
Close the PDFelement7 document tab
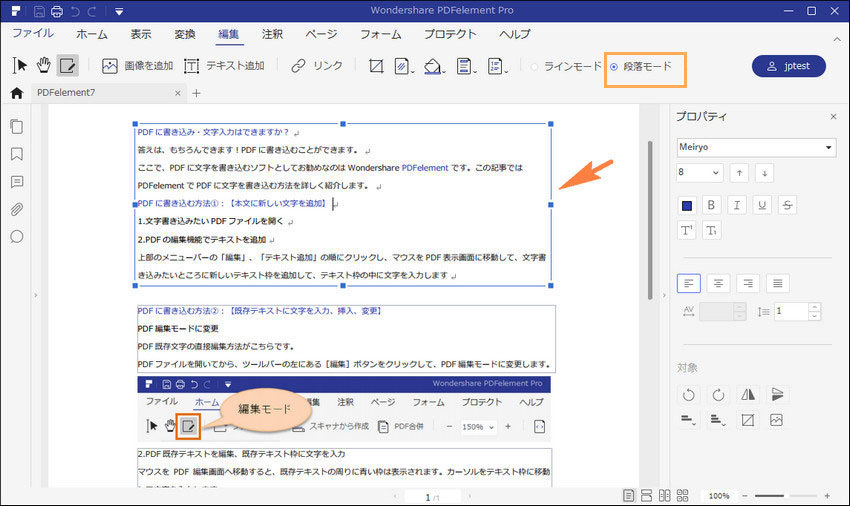point(178,93)
